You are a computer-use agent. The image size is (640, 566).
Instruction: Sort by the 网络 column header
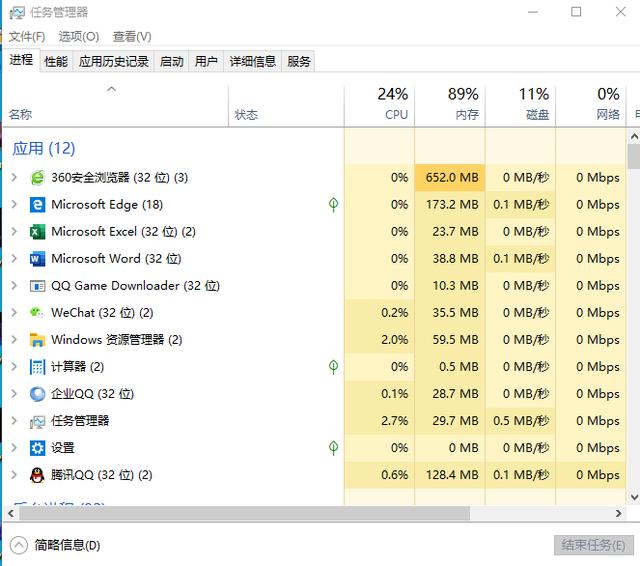[591, 105]
